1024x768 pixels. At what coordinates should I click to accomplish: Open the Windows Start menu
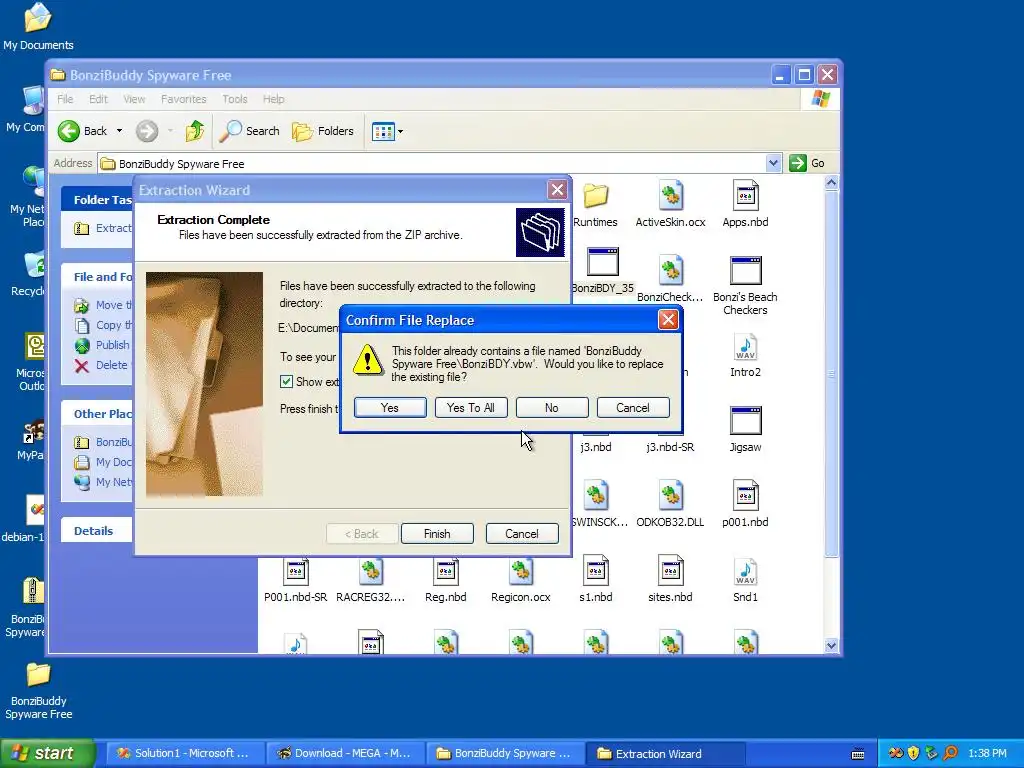click(48, 753)
